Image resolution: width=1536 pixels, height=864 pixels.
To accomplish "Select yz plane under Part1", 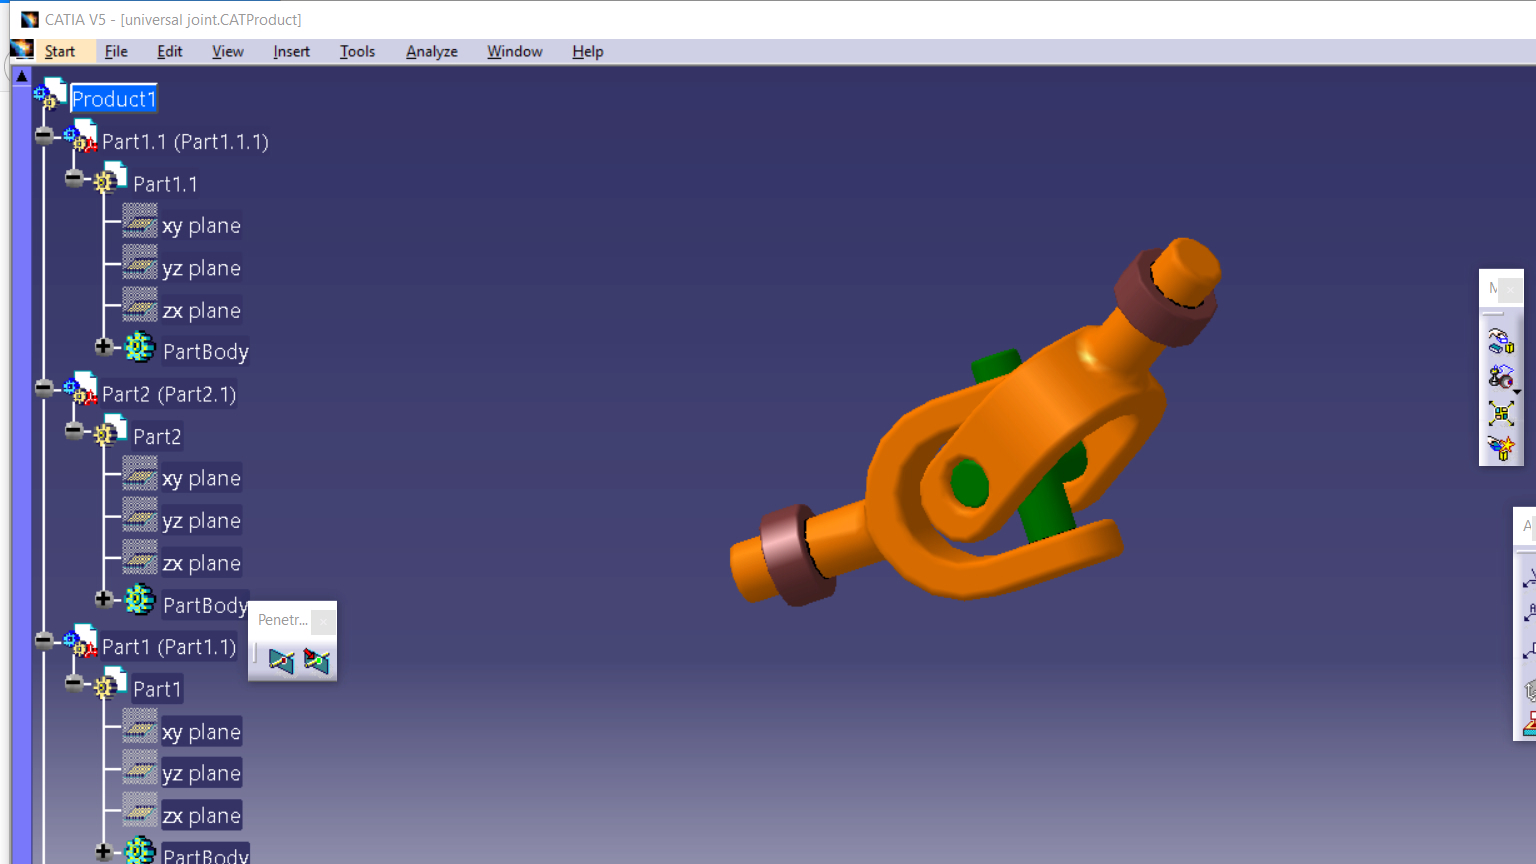I will [201, 774].
